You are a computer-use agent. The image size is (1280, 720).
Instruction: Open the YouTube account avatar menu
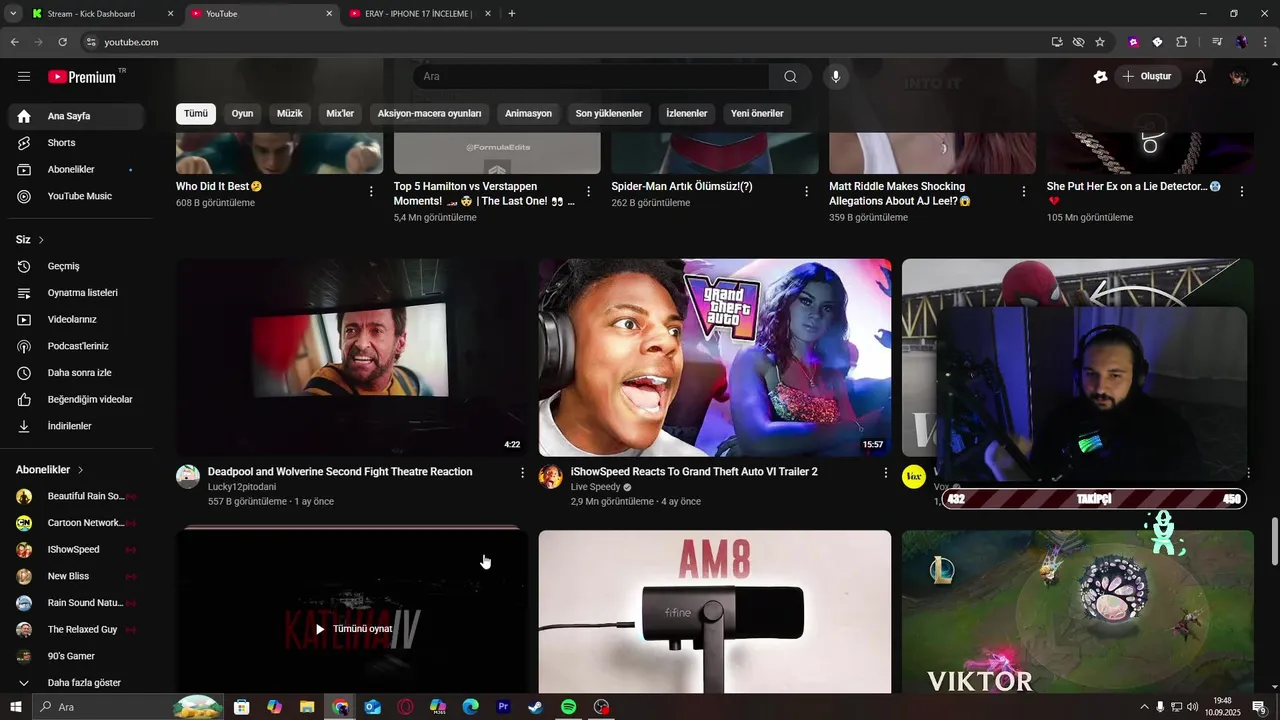1239,77
